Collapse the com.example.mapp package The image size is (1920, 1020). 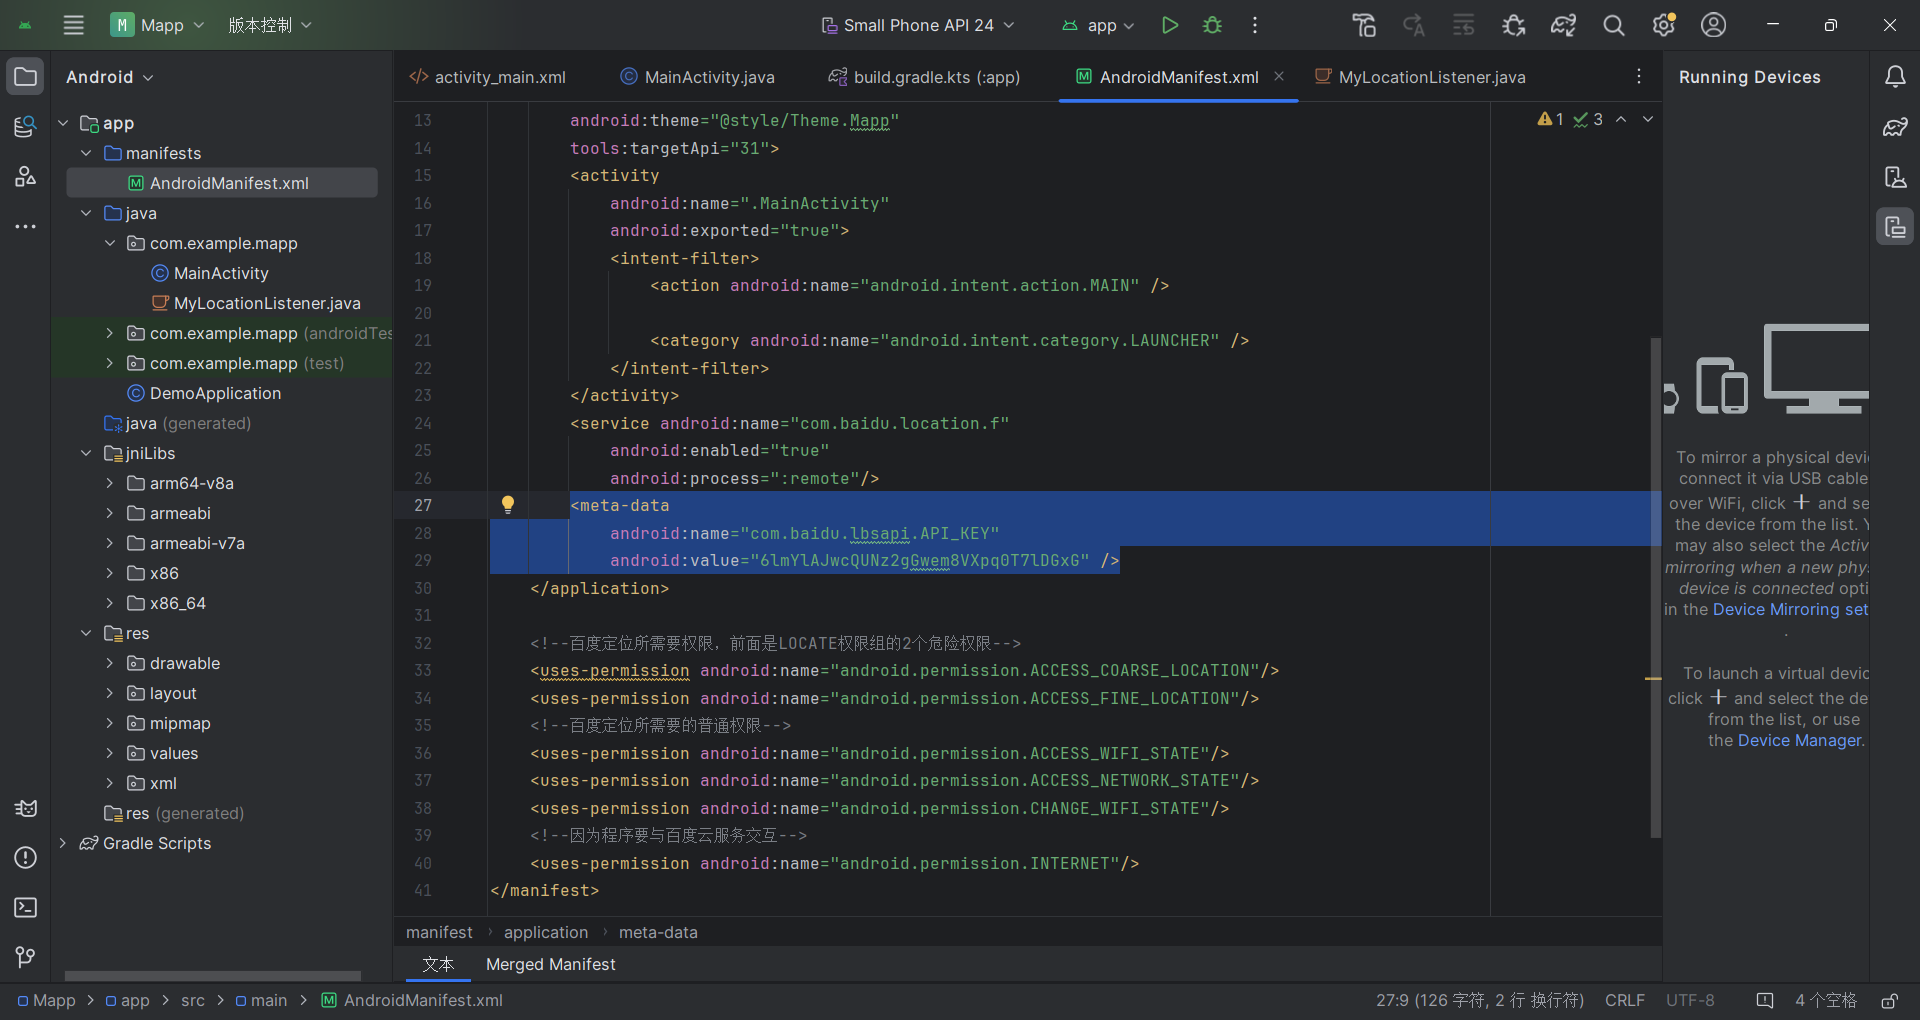[x=110, y=243]
